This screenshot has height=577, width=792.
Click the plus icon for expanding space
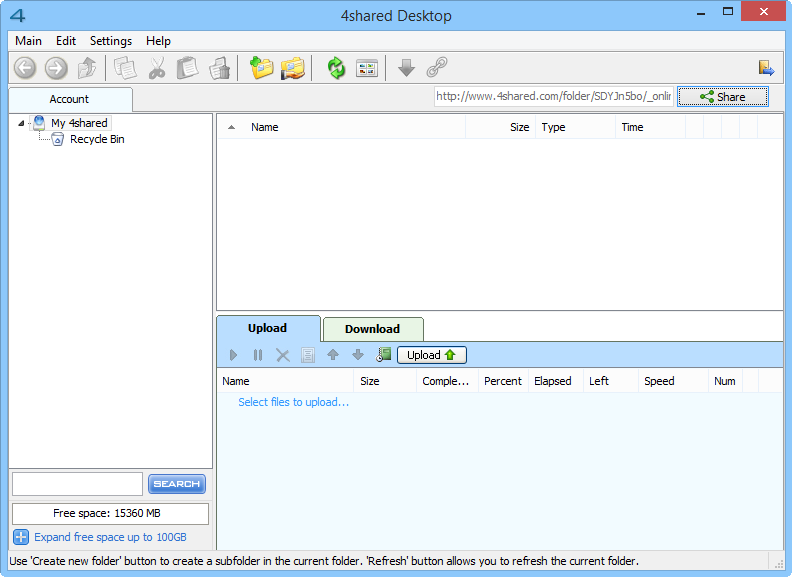point(21,537)
